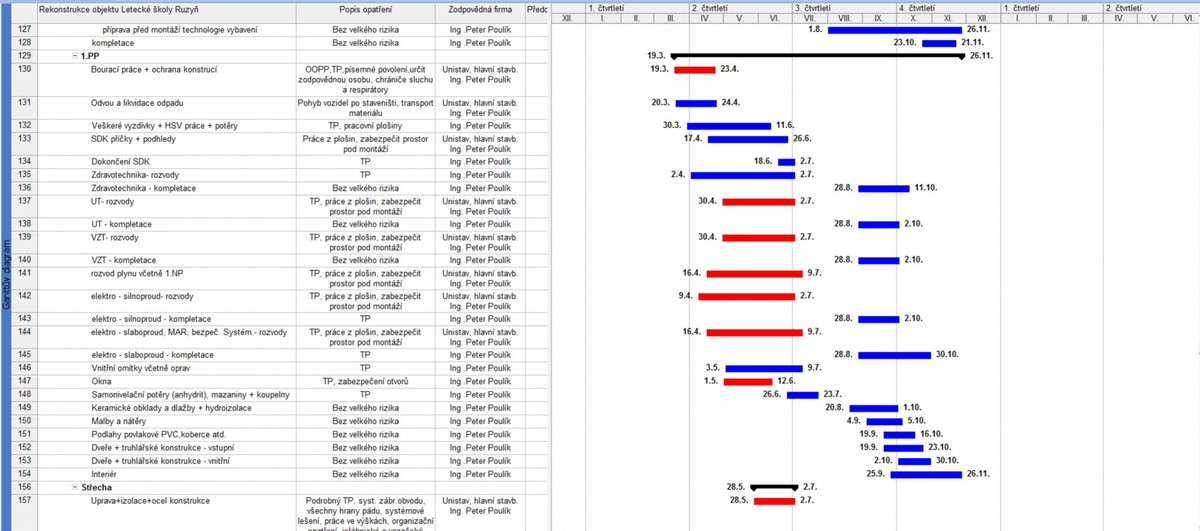Select task 'rozvod plynu včetně 1.NP'
Viewport: 1200px width, 531px height.
point(140,273)
